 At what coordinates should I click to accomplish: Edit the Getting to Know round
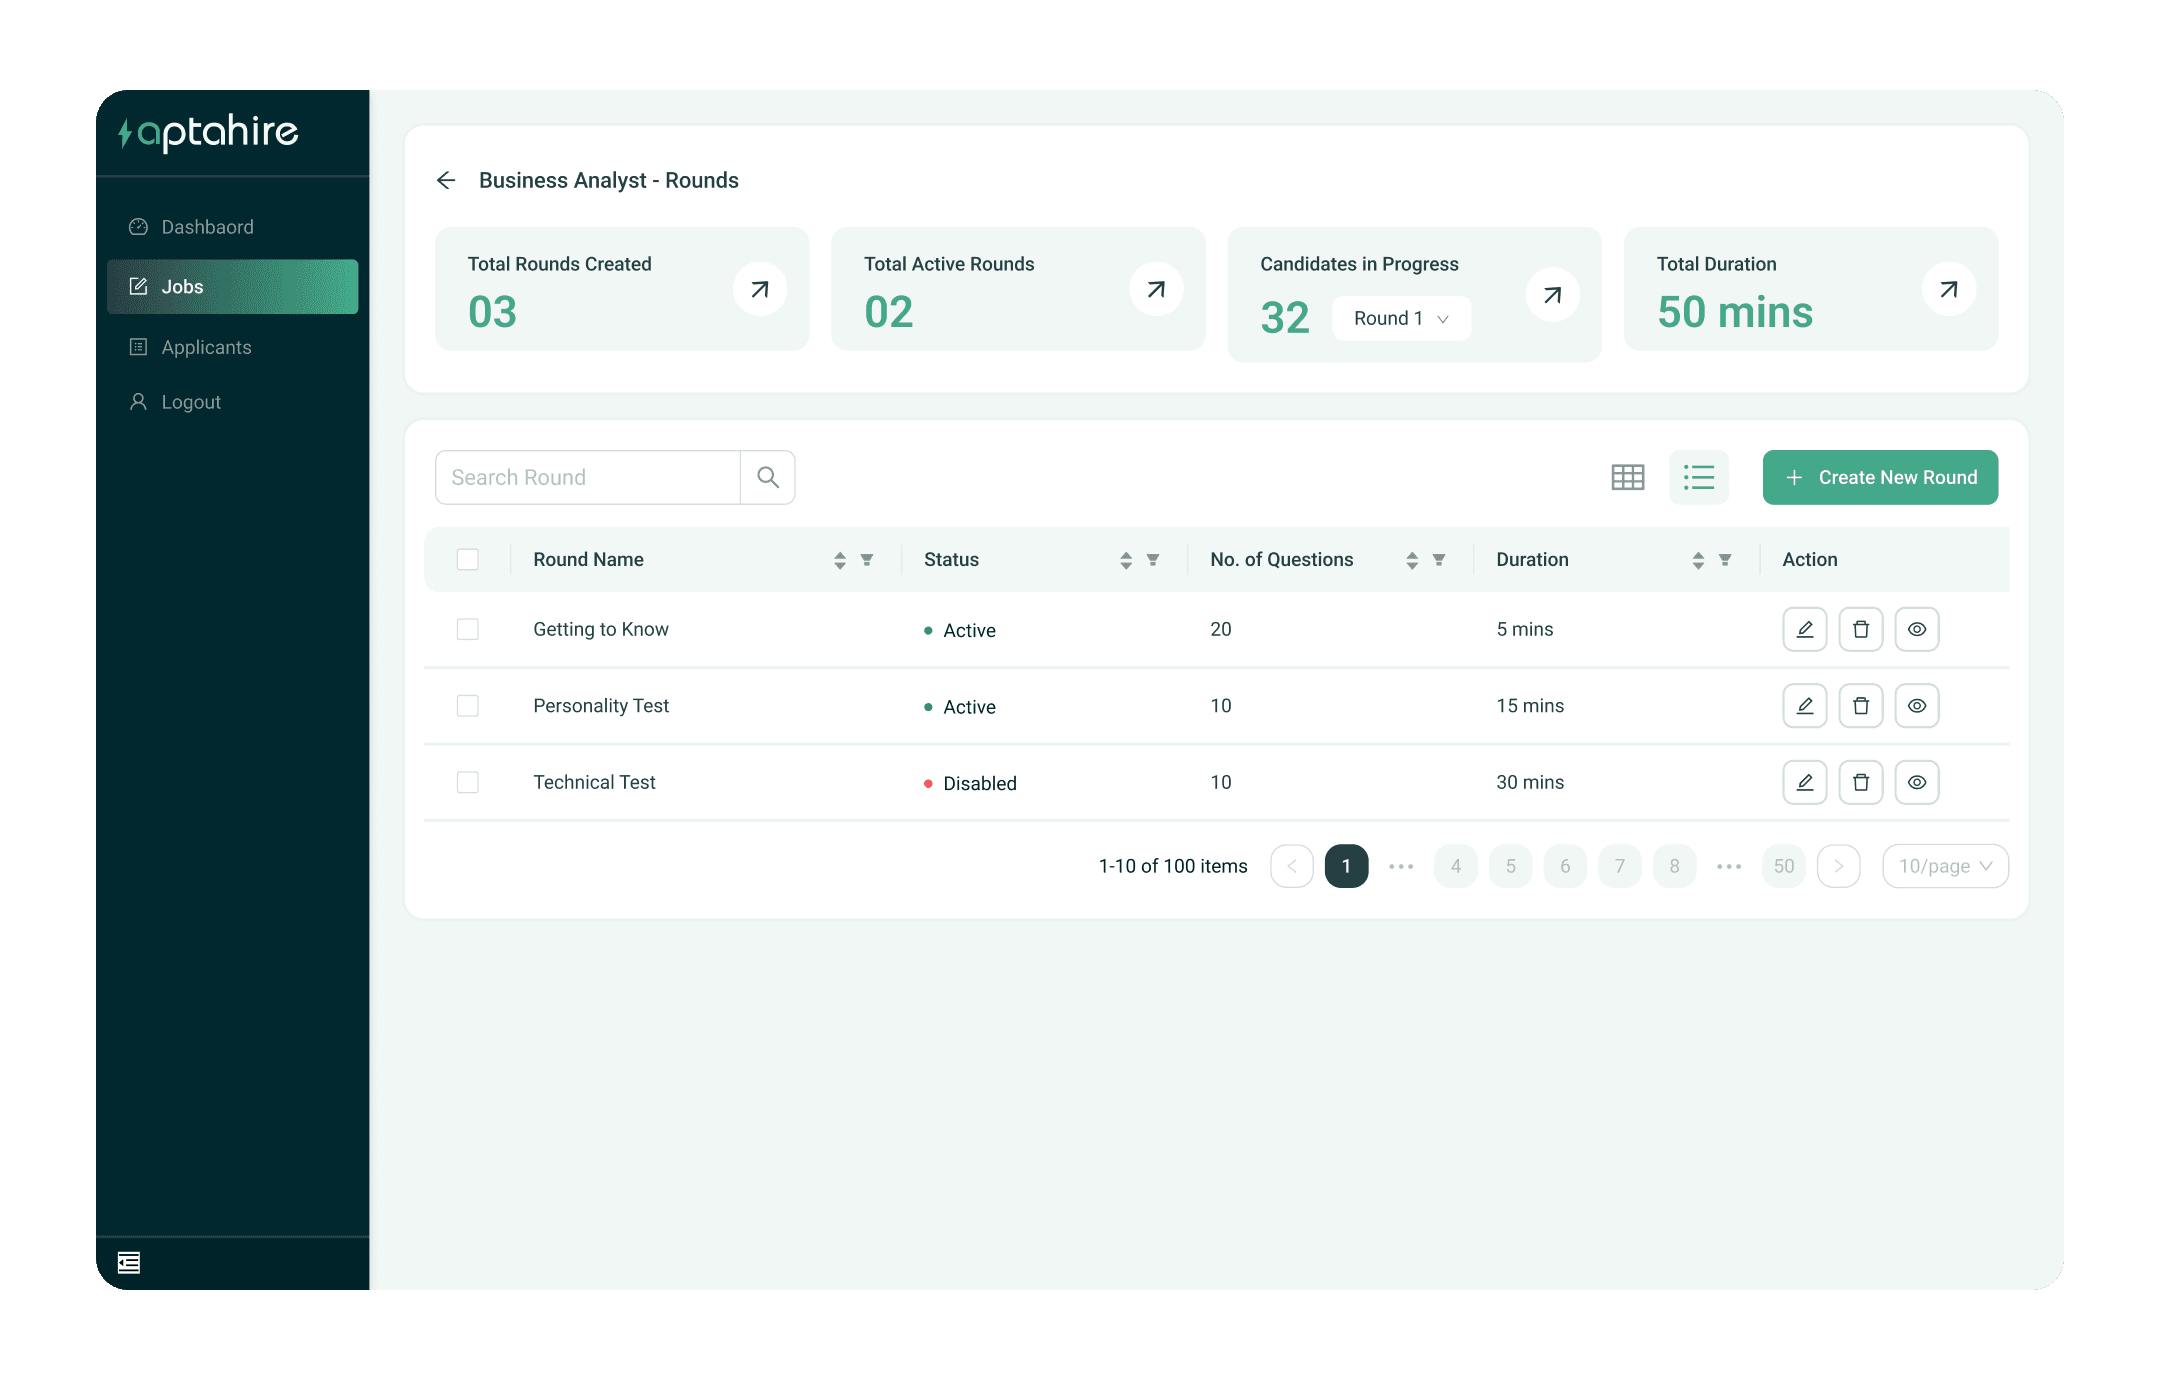pyautogui.click(x=1804, y=629)
